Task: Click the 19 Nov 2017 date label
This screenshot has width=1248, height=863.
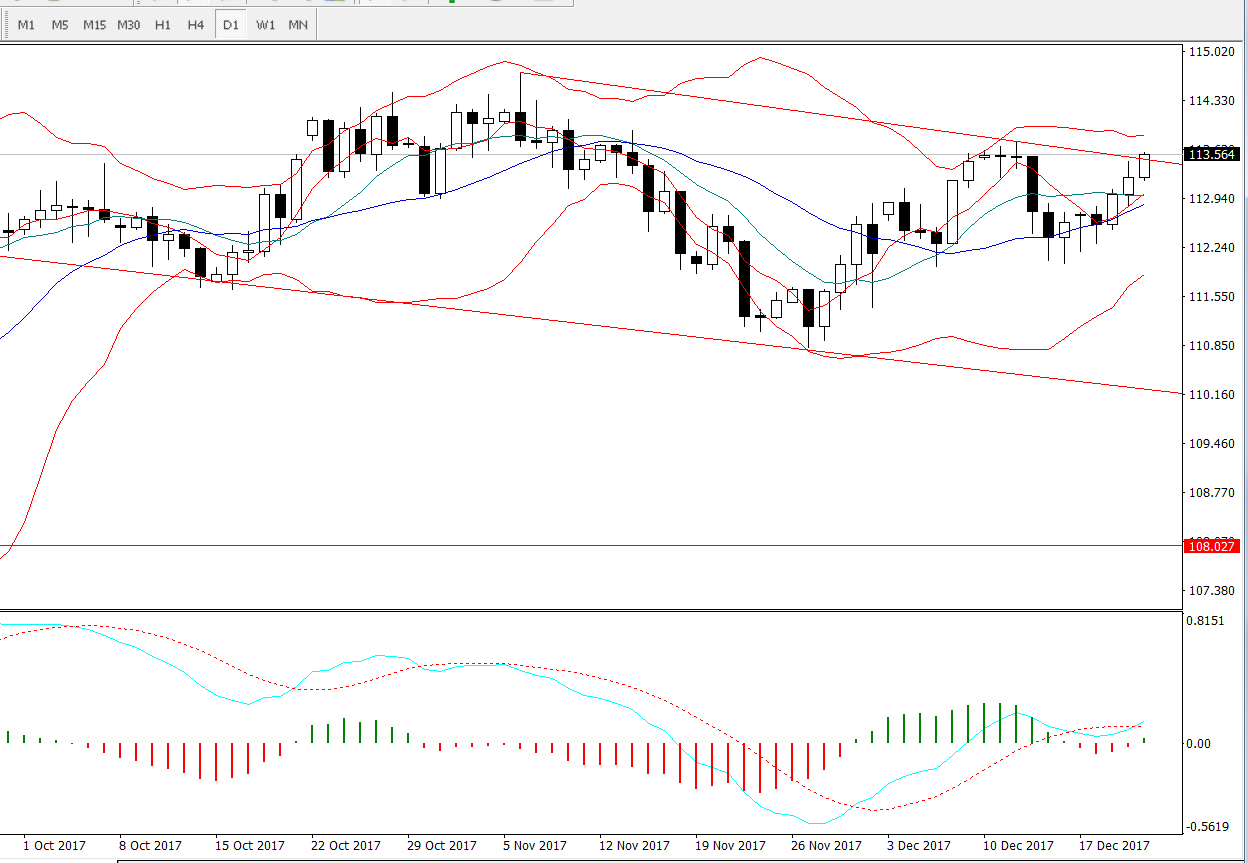Action: coord(730,845)
